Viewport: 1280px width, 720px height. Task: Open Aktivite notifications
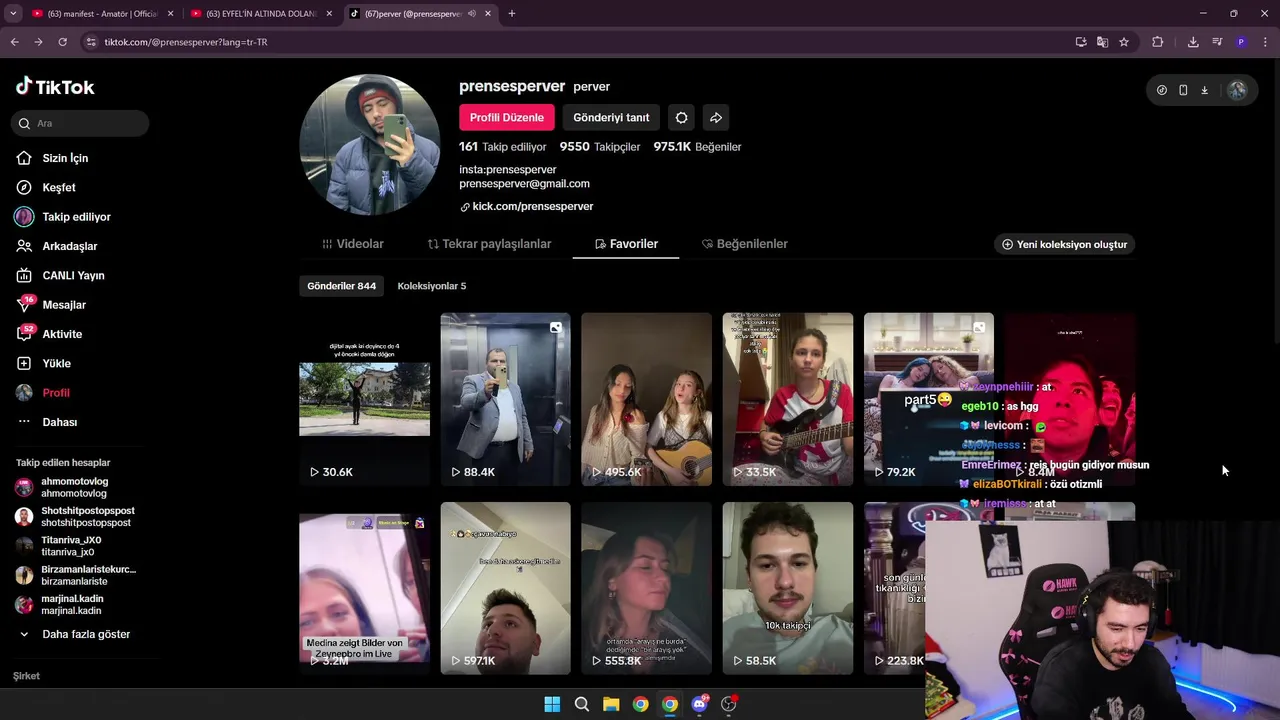[62, 334]
